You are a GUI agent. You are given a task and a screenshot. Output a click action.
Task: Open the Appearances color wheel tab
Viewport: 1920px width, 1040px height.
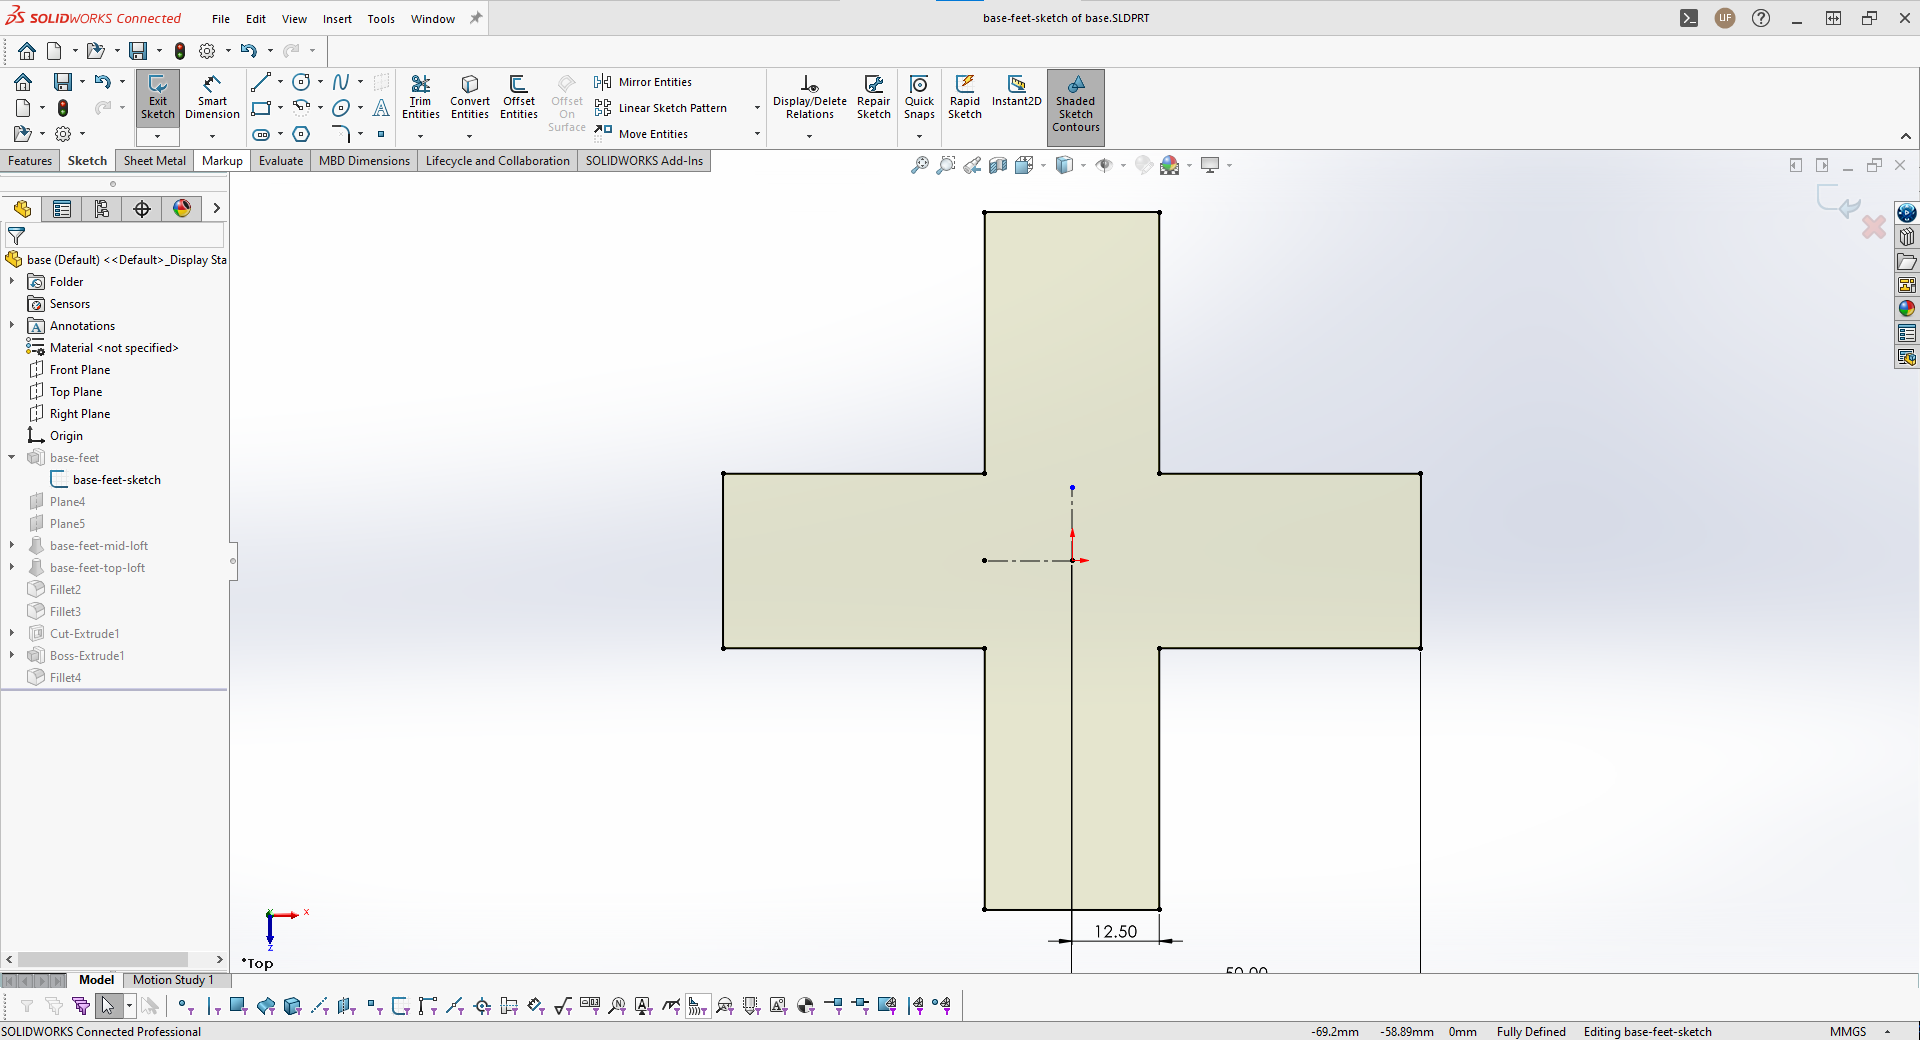tap(182, 208)
